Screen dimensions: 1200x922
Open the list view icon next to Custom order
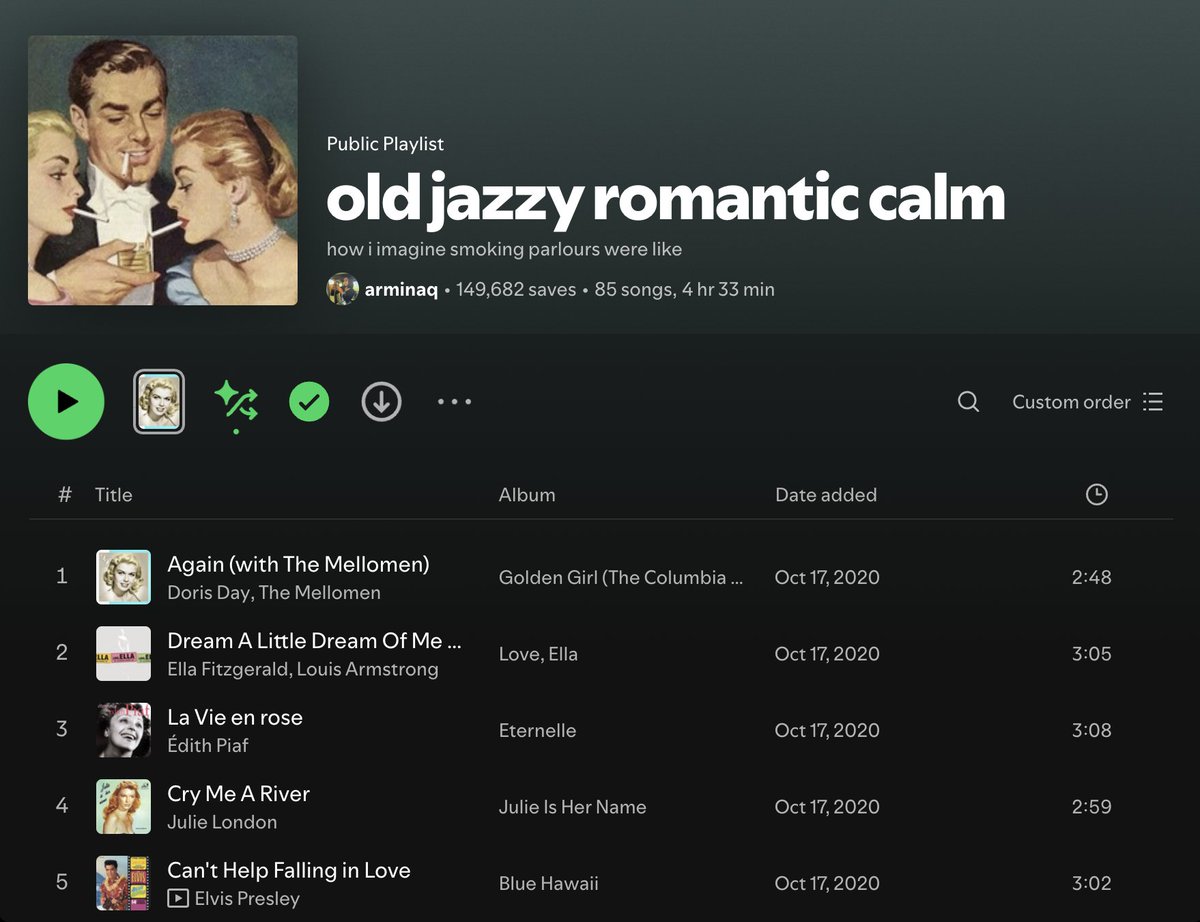click(x=1153, y=402)
